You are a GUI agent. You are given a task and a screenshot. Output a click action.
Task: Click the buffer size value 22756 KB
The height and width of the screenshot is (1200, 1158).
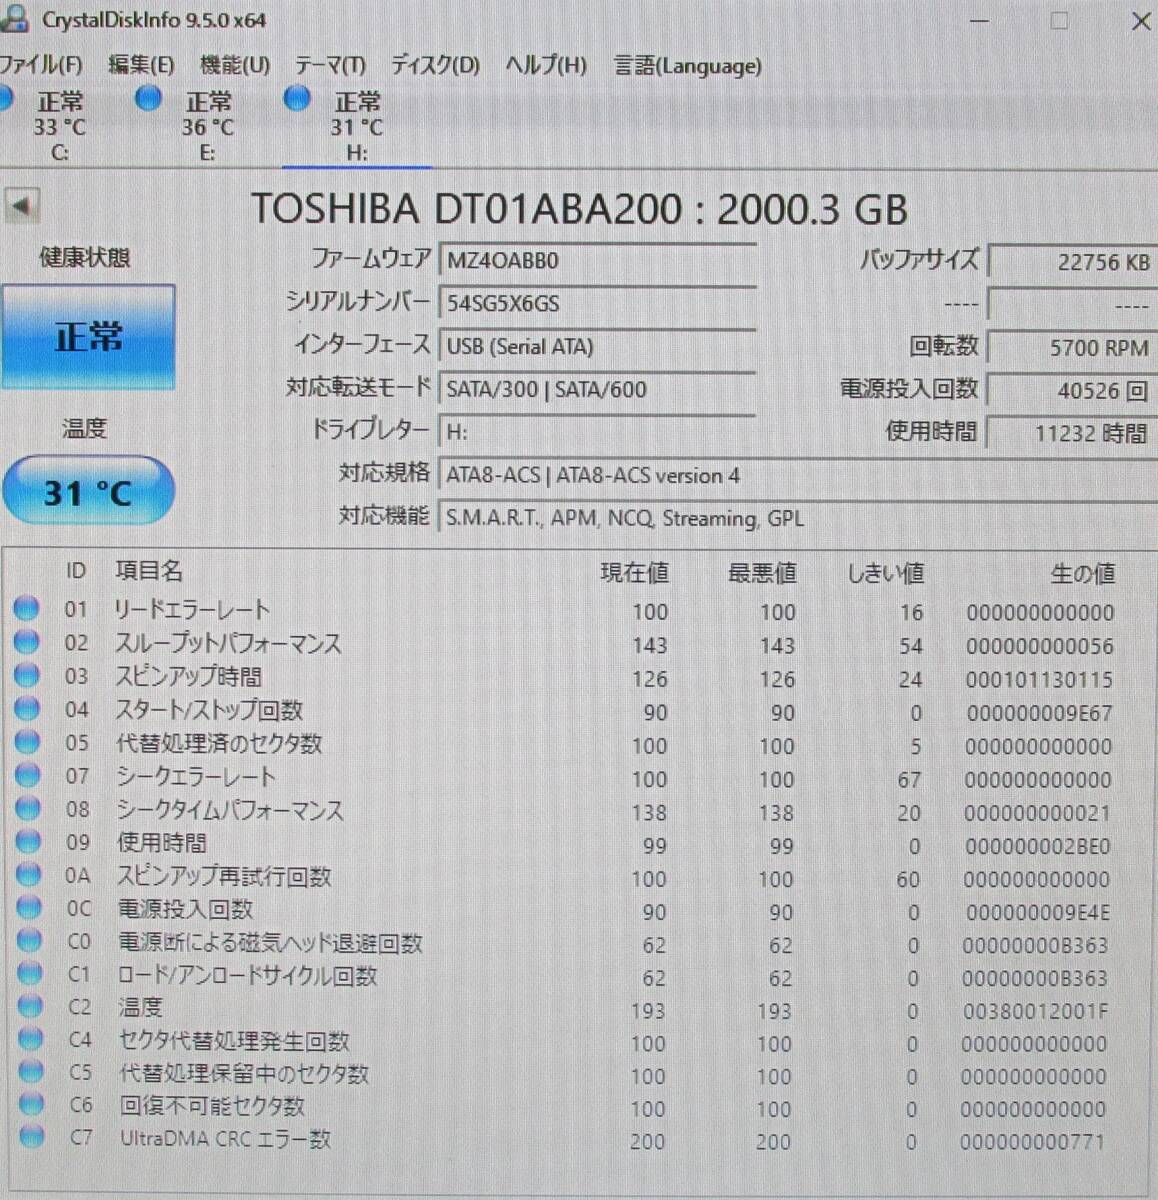point(1073,262)
